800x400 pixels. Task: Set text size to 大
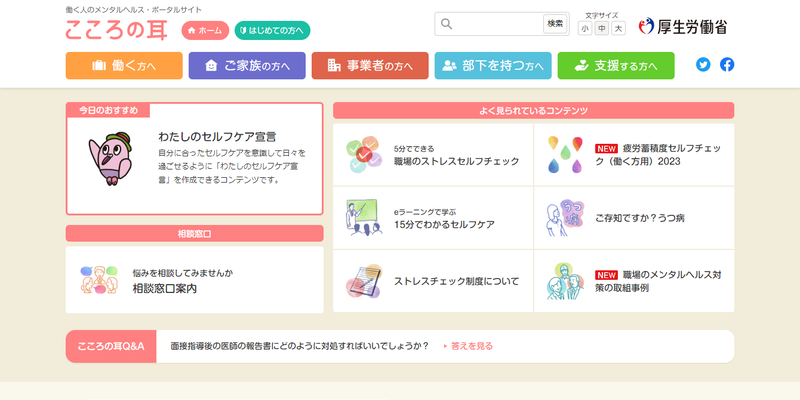[618, 29]
